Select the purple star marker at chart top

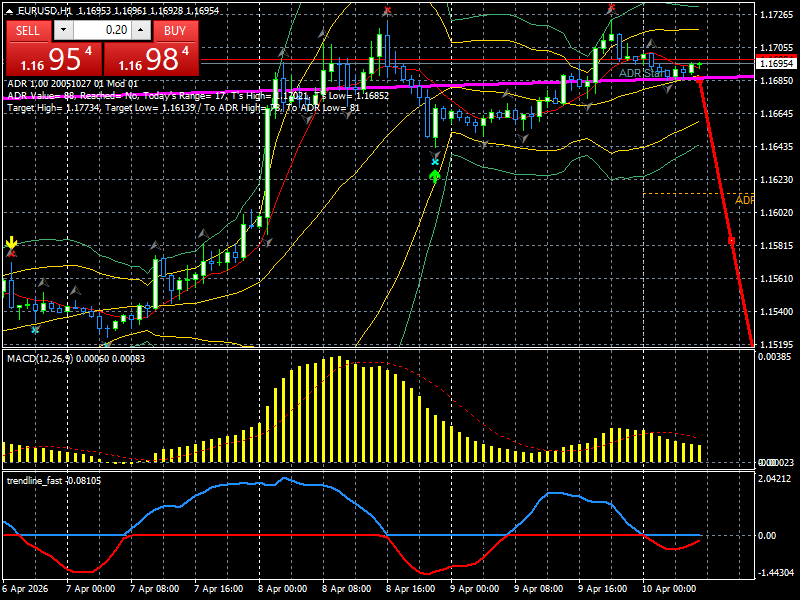point(387,8)
